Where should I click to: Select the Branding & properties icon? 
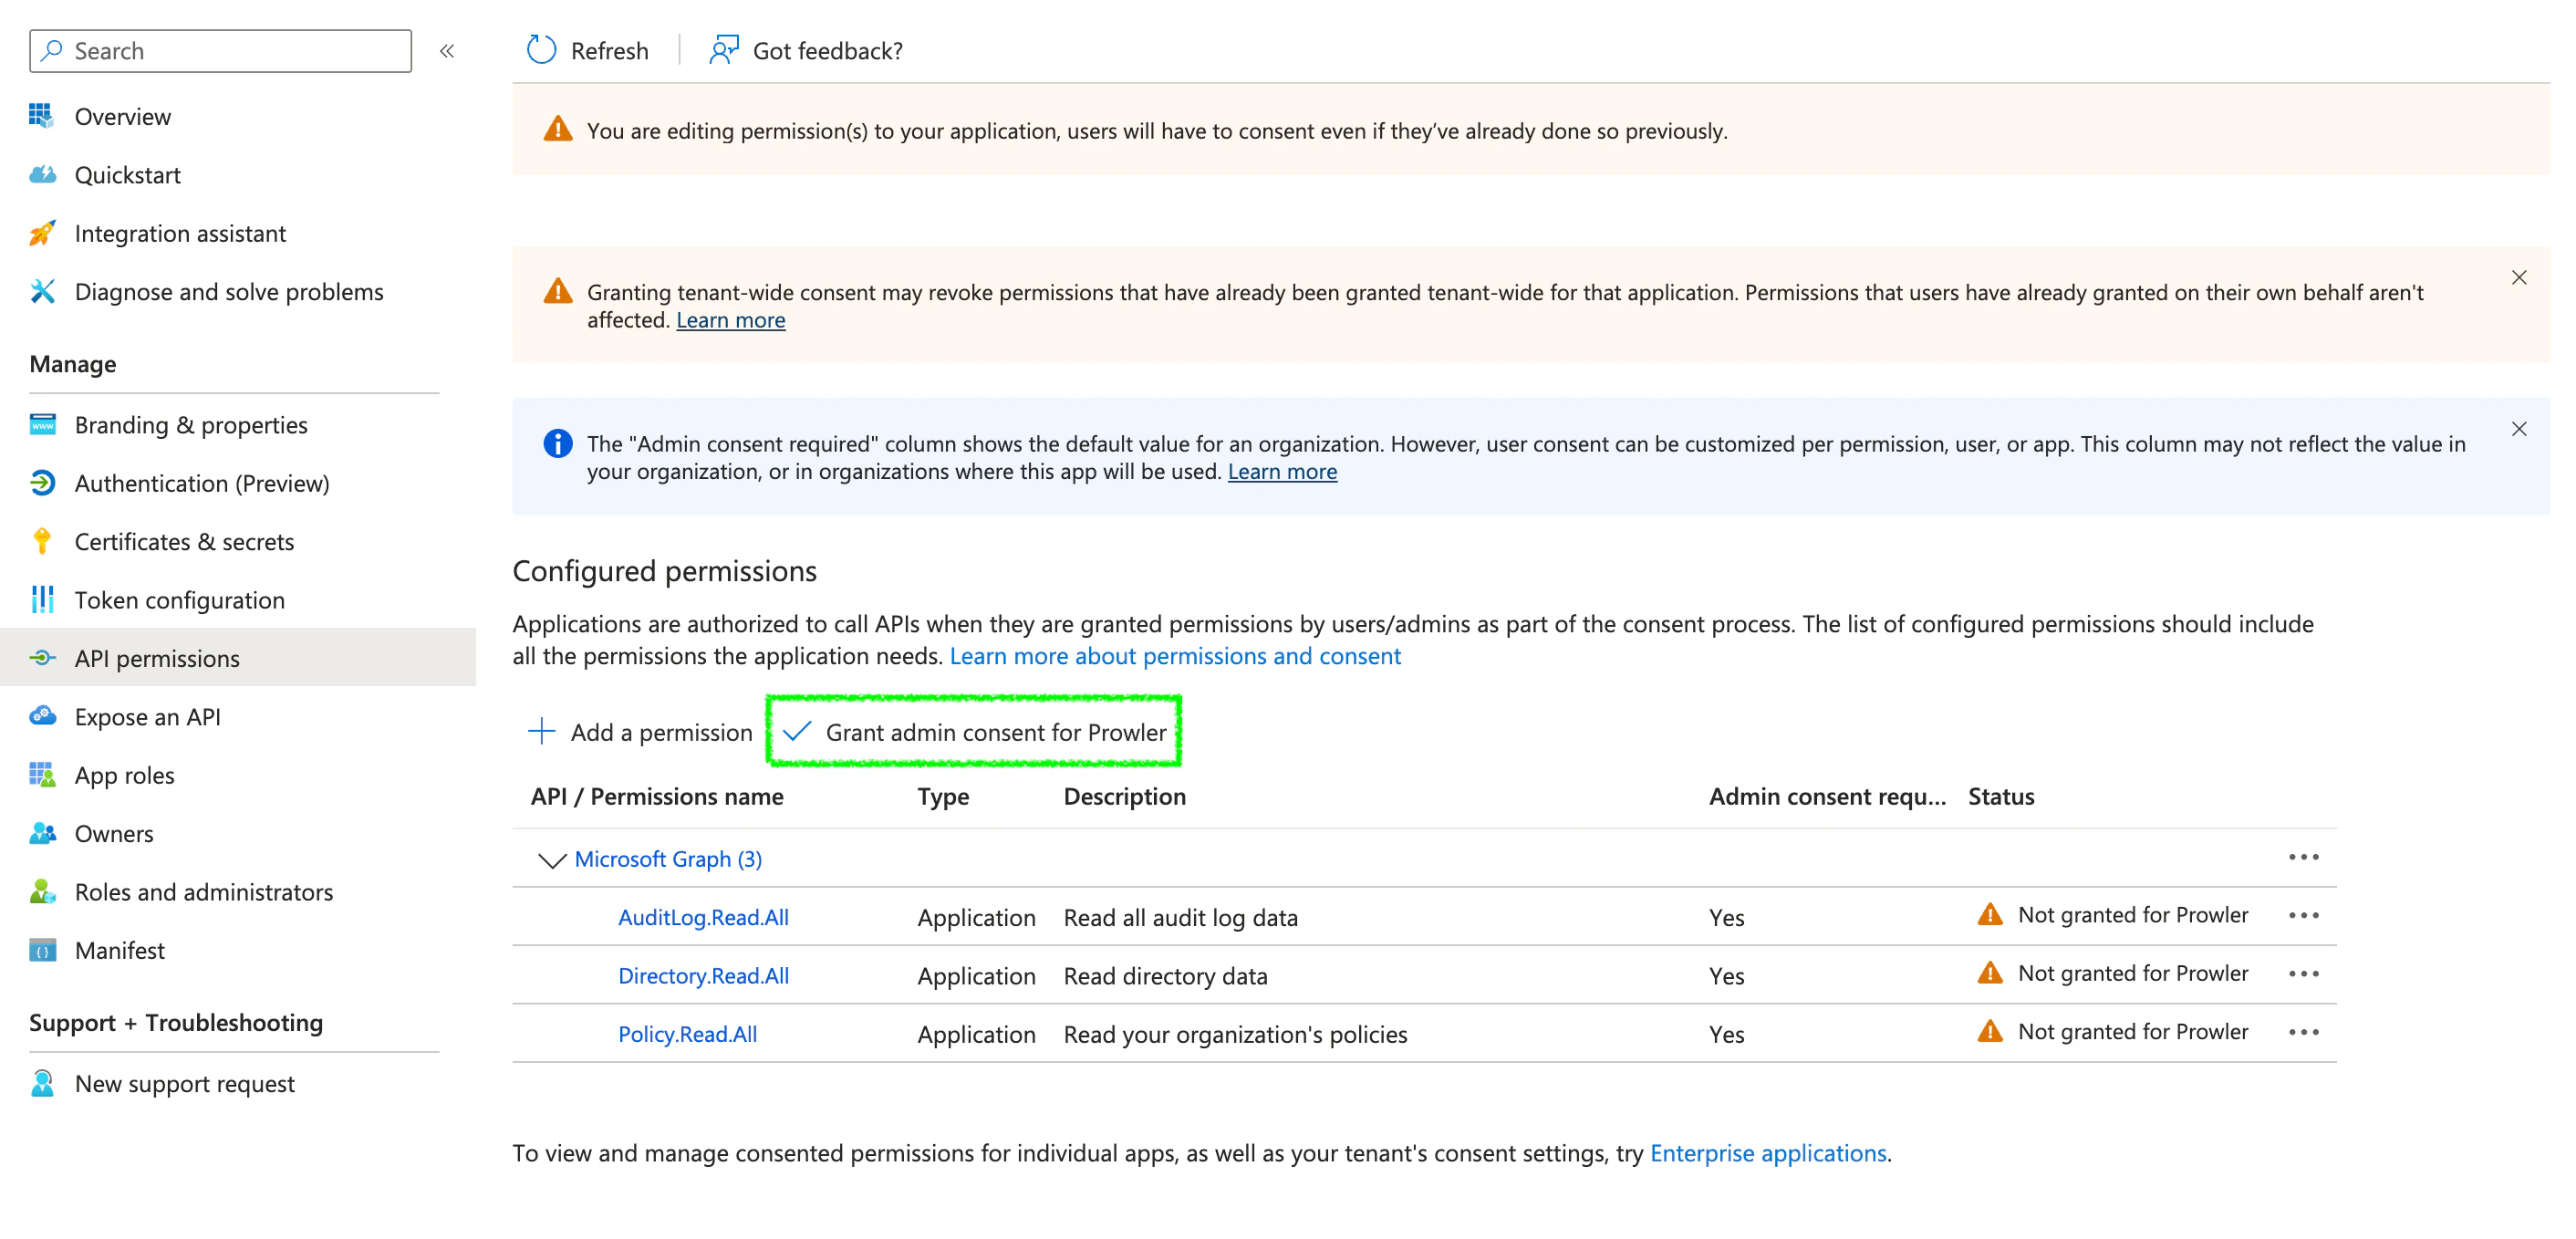[x=41, y=424]
